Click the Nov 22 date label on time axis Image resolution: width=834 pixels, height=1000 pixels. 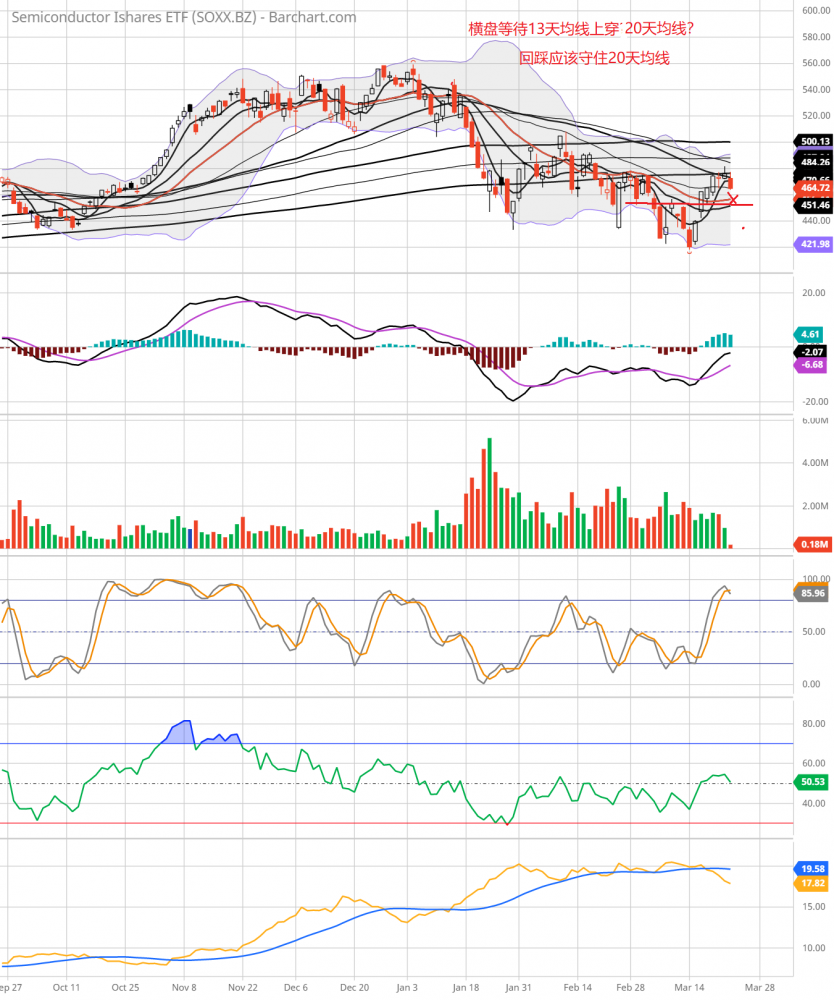click(243, 985)
